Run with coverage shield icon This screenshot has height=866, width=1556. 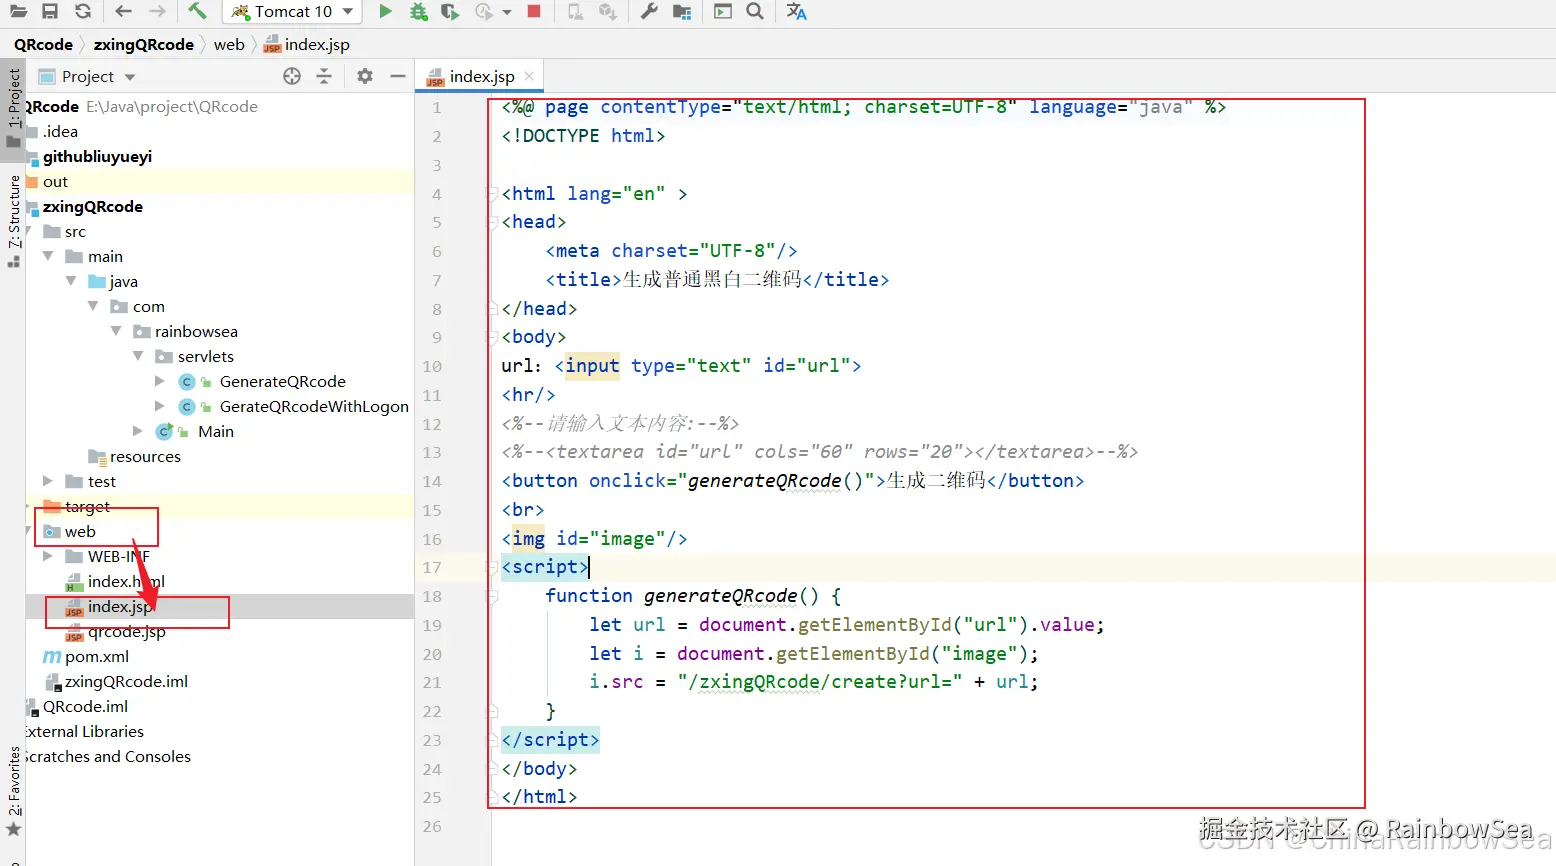pos(450,12)
